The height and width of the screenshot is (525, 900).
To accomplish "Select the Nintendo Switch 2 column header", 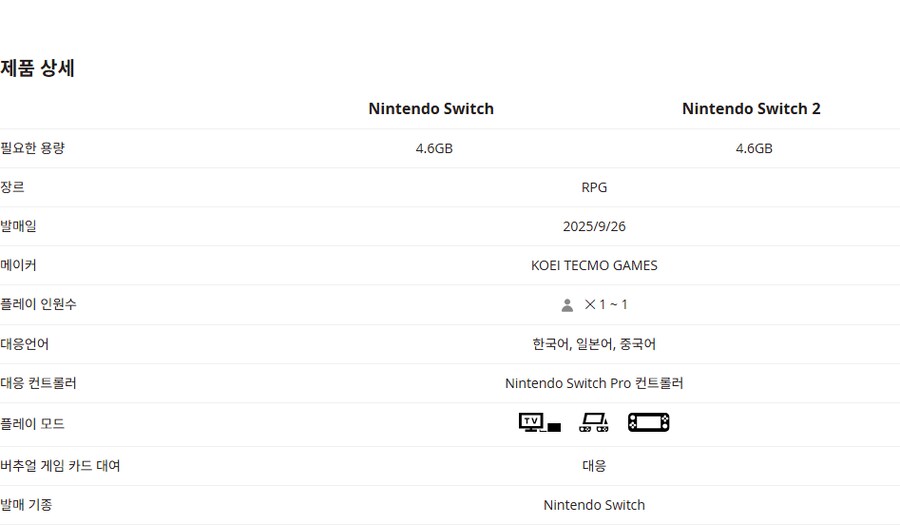I will pyautogui.click(x=751, y=108).
